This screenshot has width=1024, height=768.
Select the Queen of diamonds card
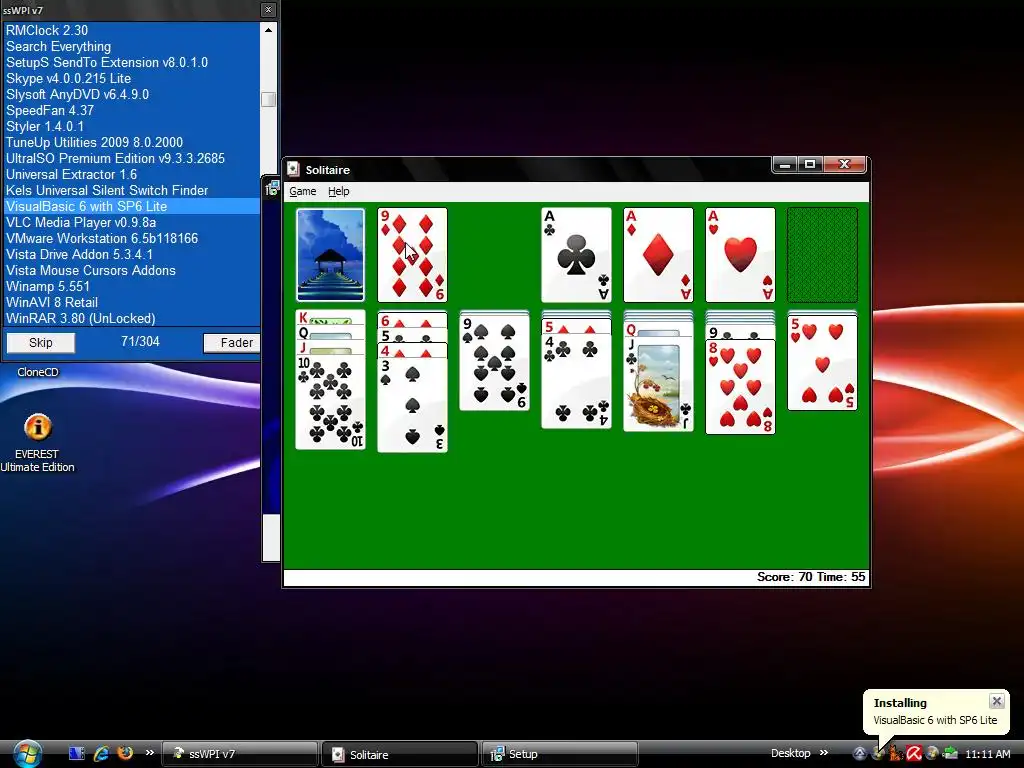(x=658, y=329)
